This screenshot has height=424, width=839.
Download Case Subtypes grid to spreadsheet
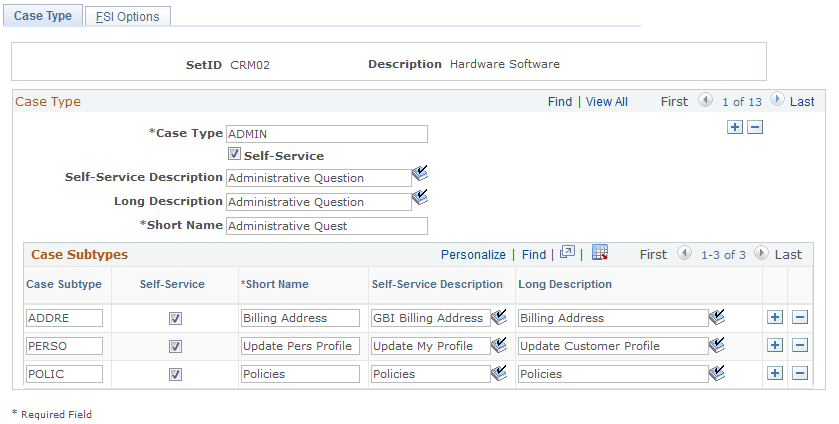(x=600, y=253)
